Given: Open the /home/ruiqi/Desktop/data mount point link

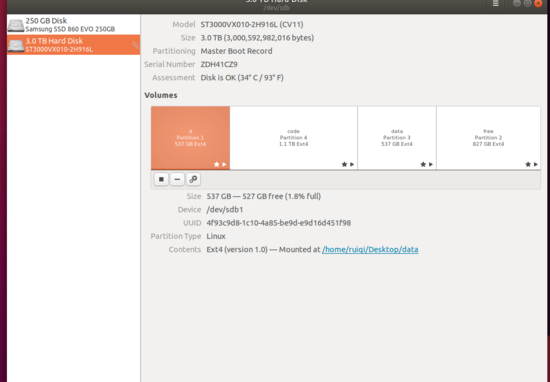Looking at the screenshot, I should pos(370,249).
